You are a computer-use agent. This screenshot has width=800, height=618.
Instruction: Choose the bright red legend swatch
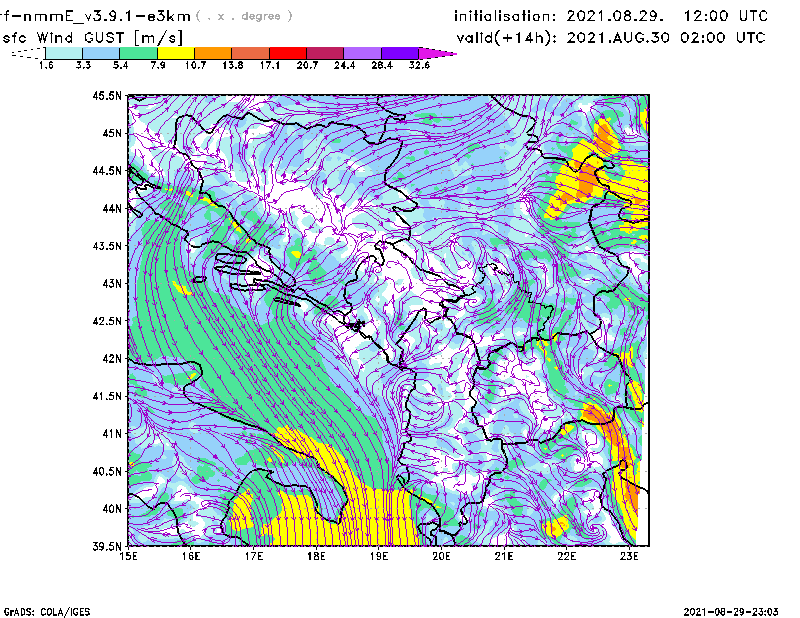coord(288,53)
